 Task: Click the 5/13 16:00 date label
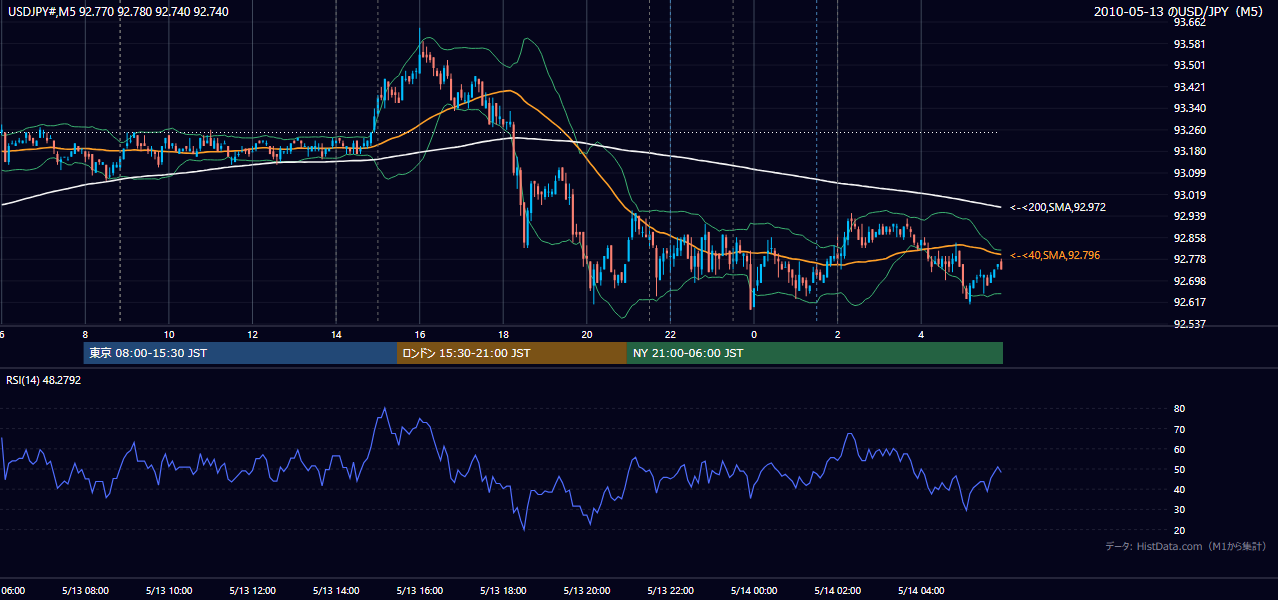[x=420, y=590]
